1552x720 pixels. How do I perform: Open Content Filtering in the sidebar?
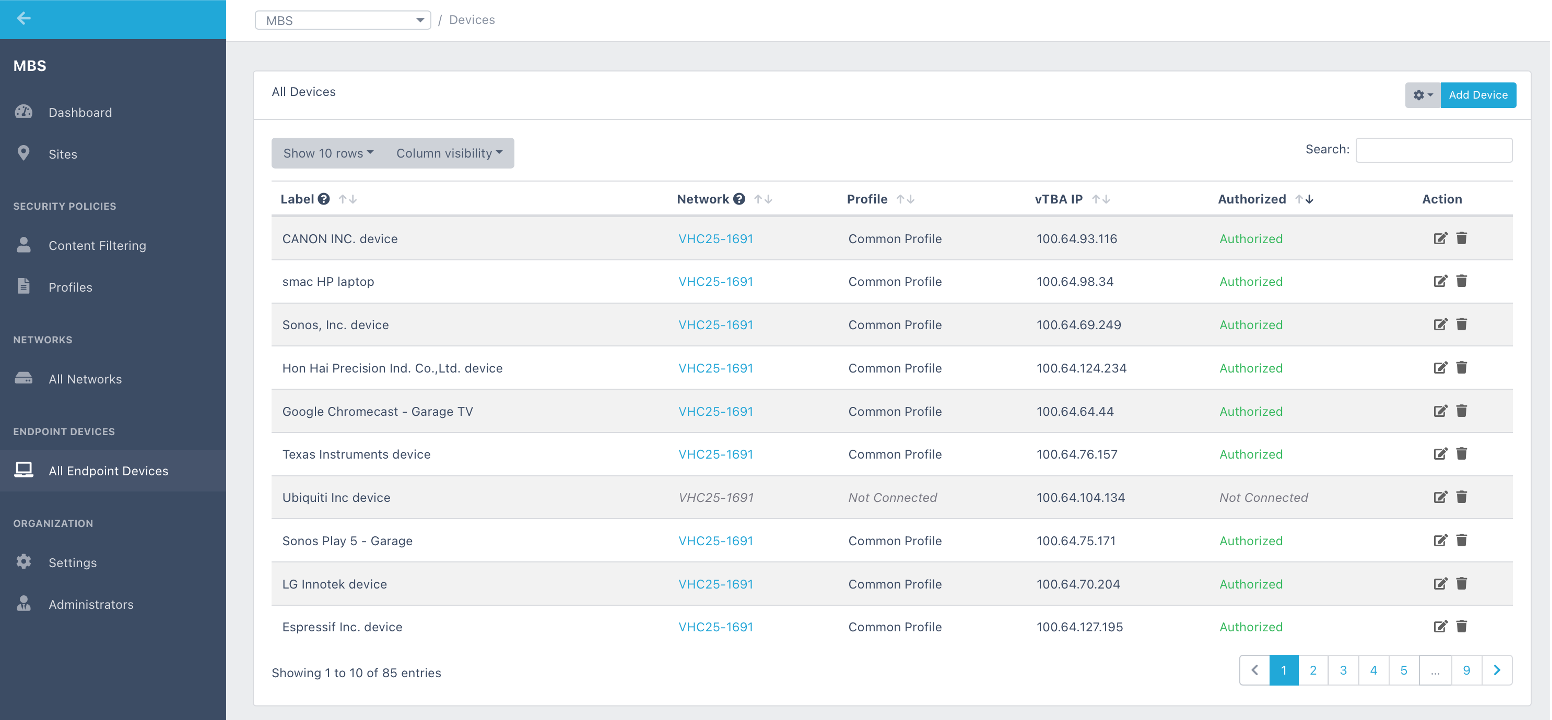(x=97, y=246)
